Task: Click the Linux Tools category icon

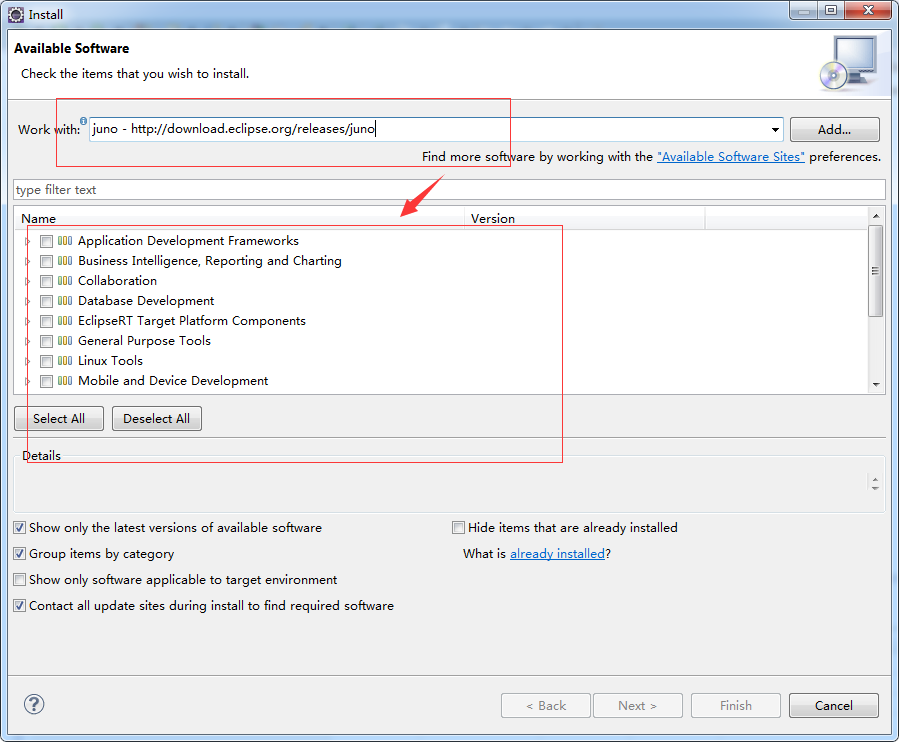Action: click(65, 361)
